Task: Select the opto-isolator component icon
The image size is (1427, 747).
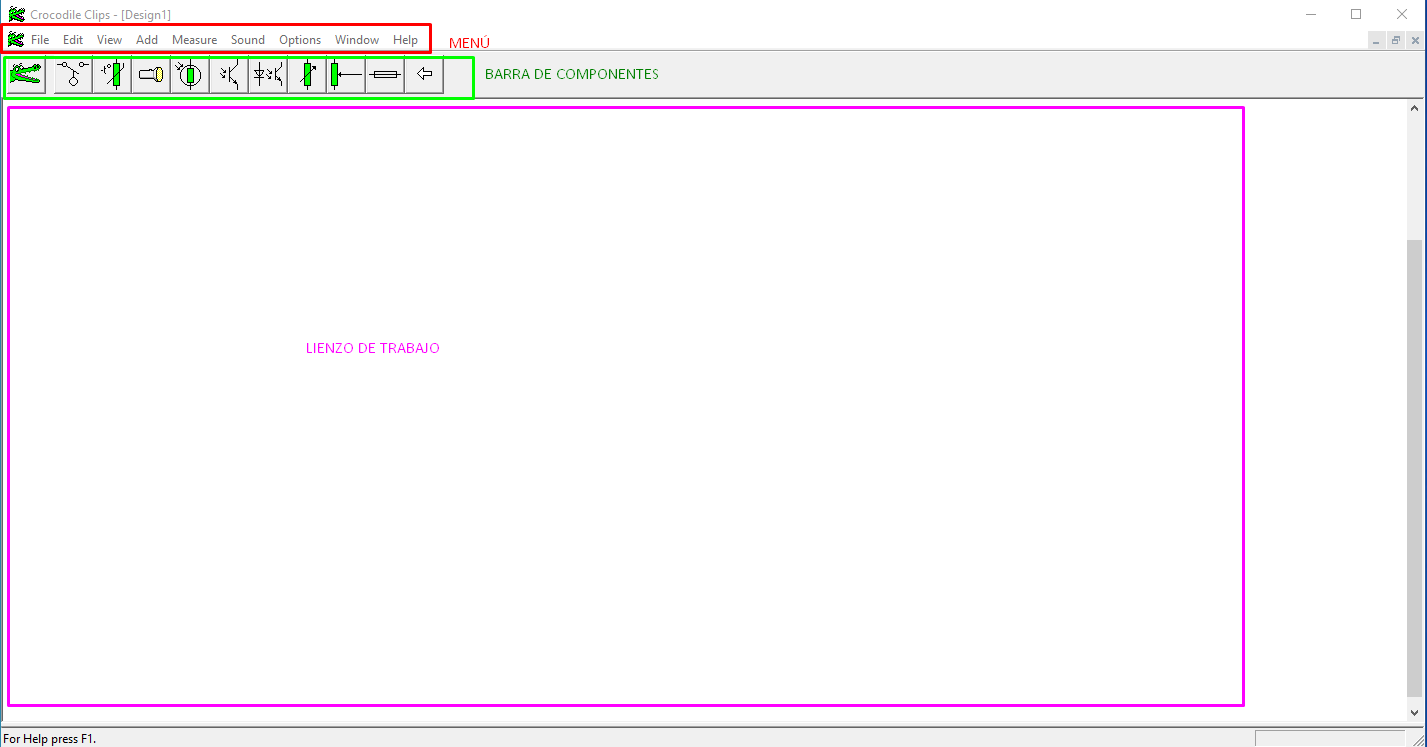Action: tap(268, 75)
